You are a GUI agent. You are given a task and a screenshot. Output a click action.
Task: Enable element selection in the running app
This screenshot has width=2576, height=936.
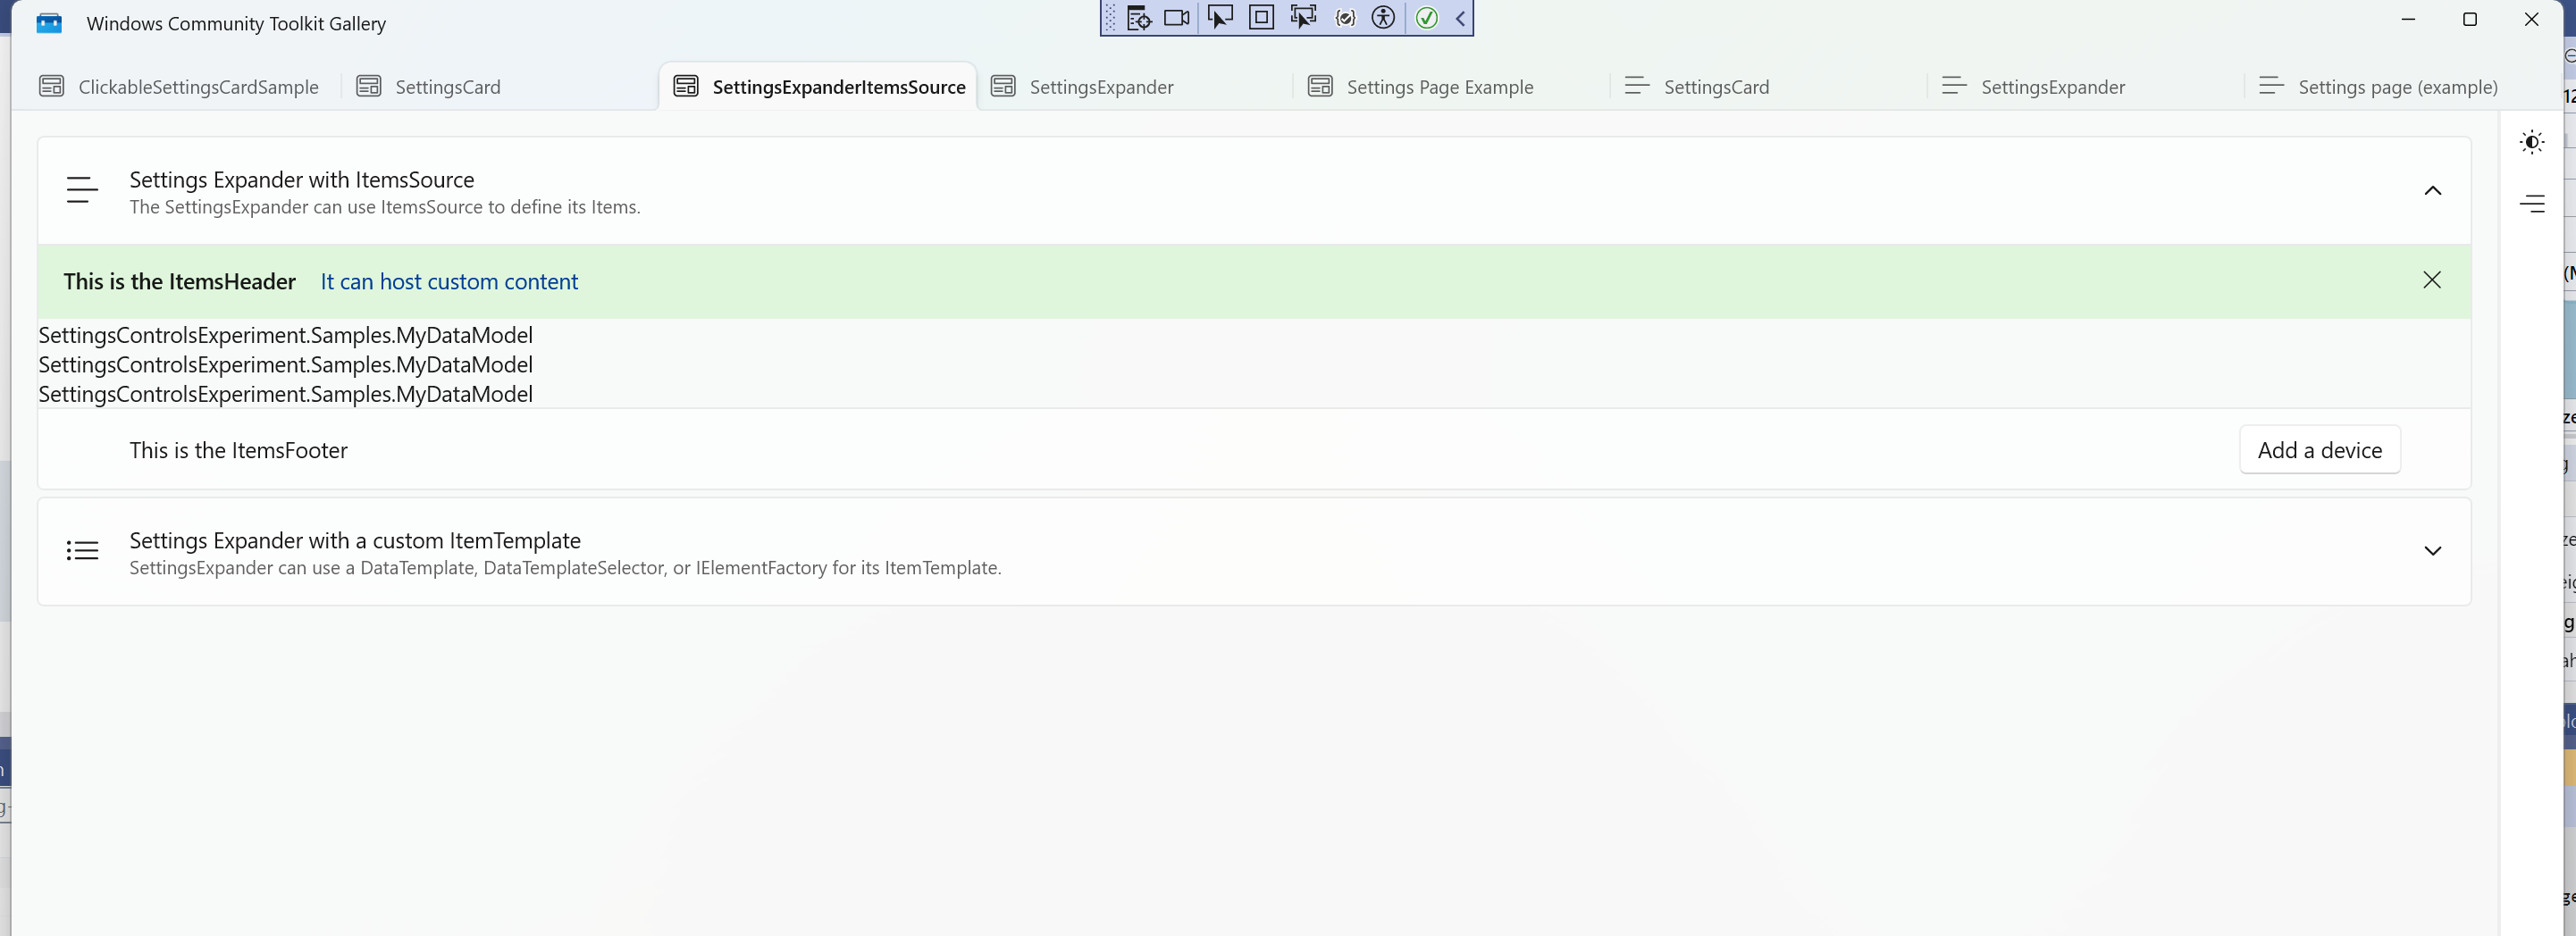[x=1220, y=18]
